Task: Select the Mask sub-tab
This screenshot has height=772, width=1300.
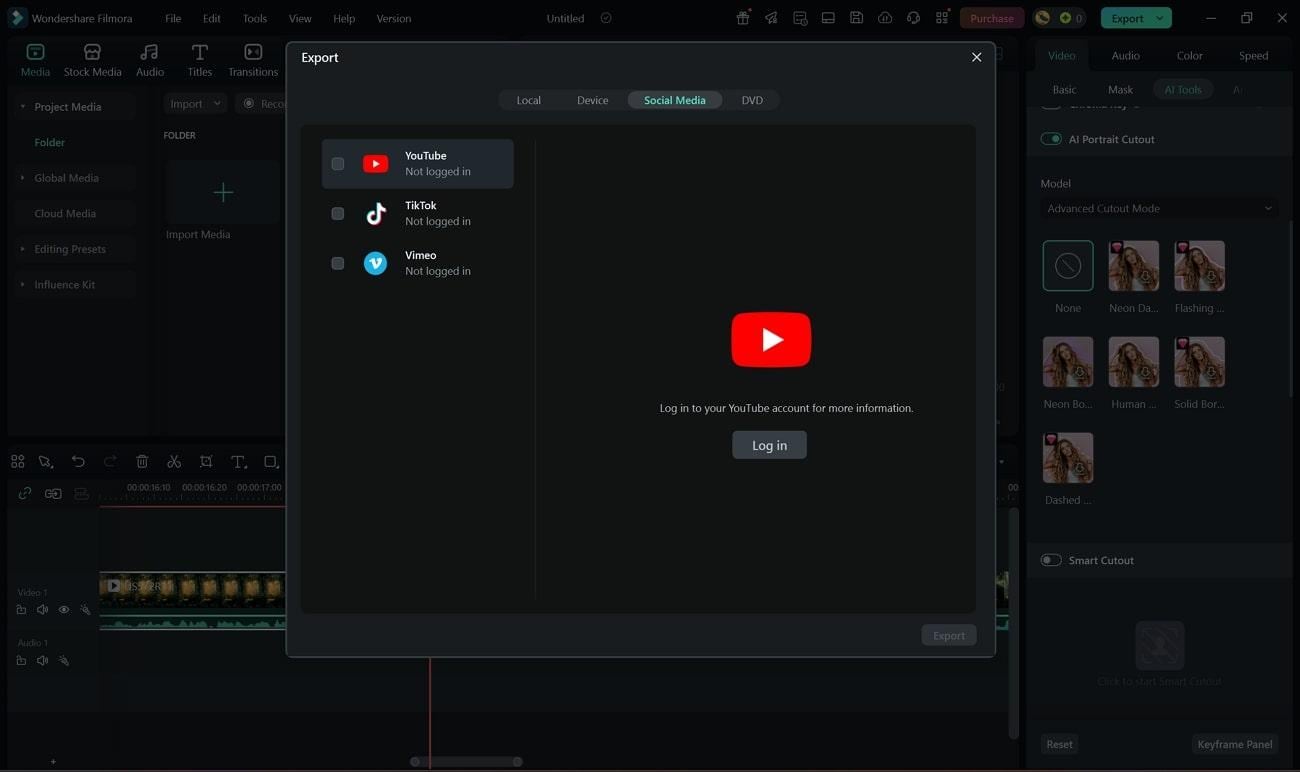Action: pyautogui.click(x=1120, y=90)
